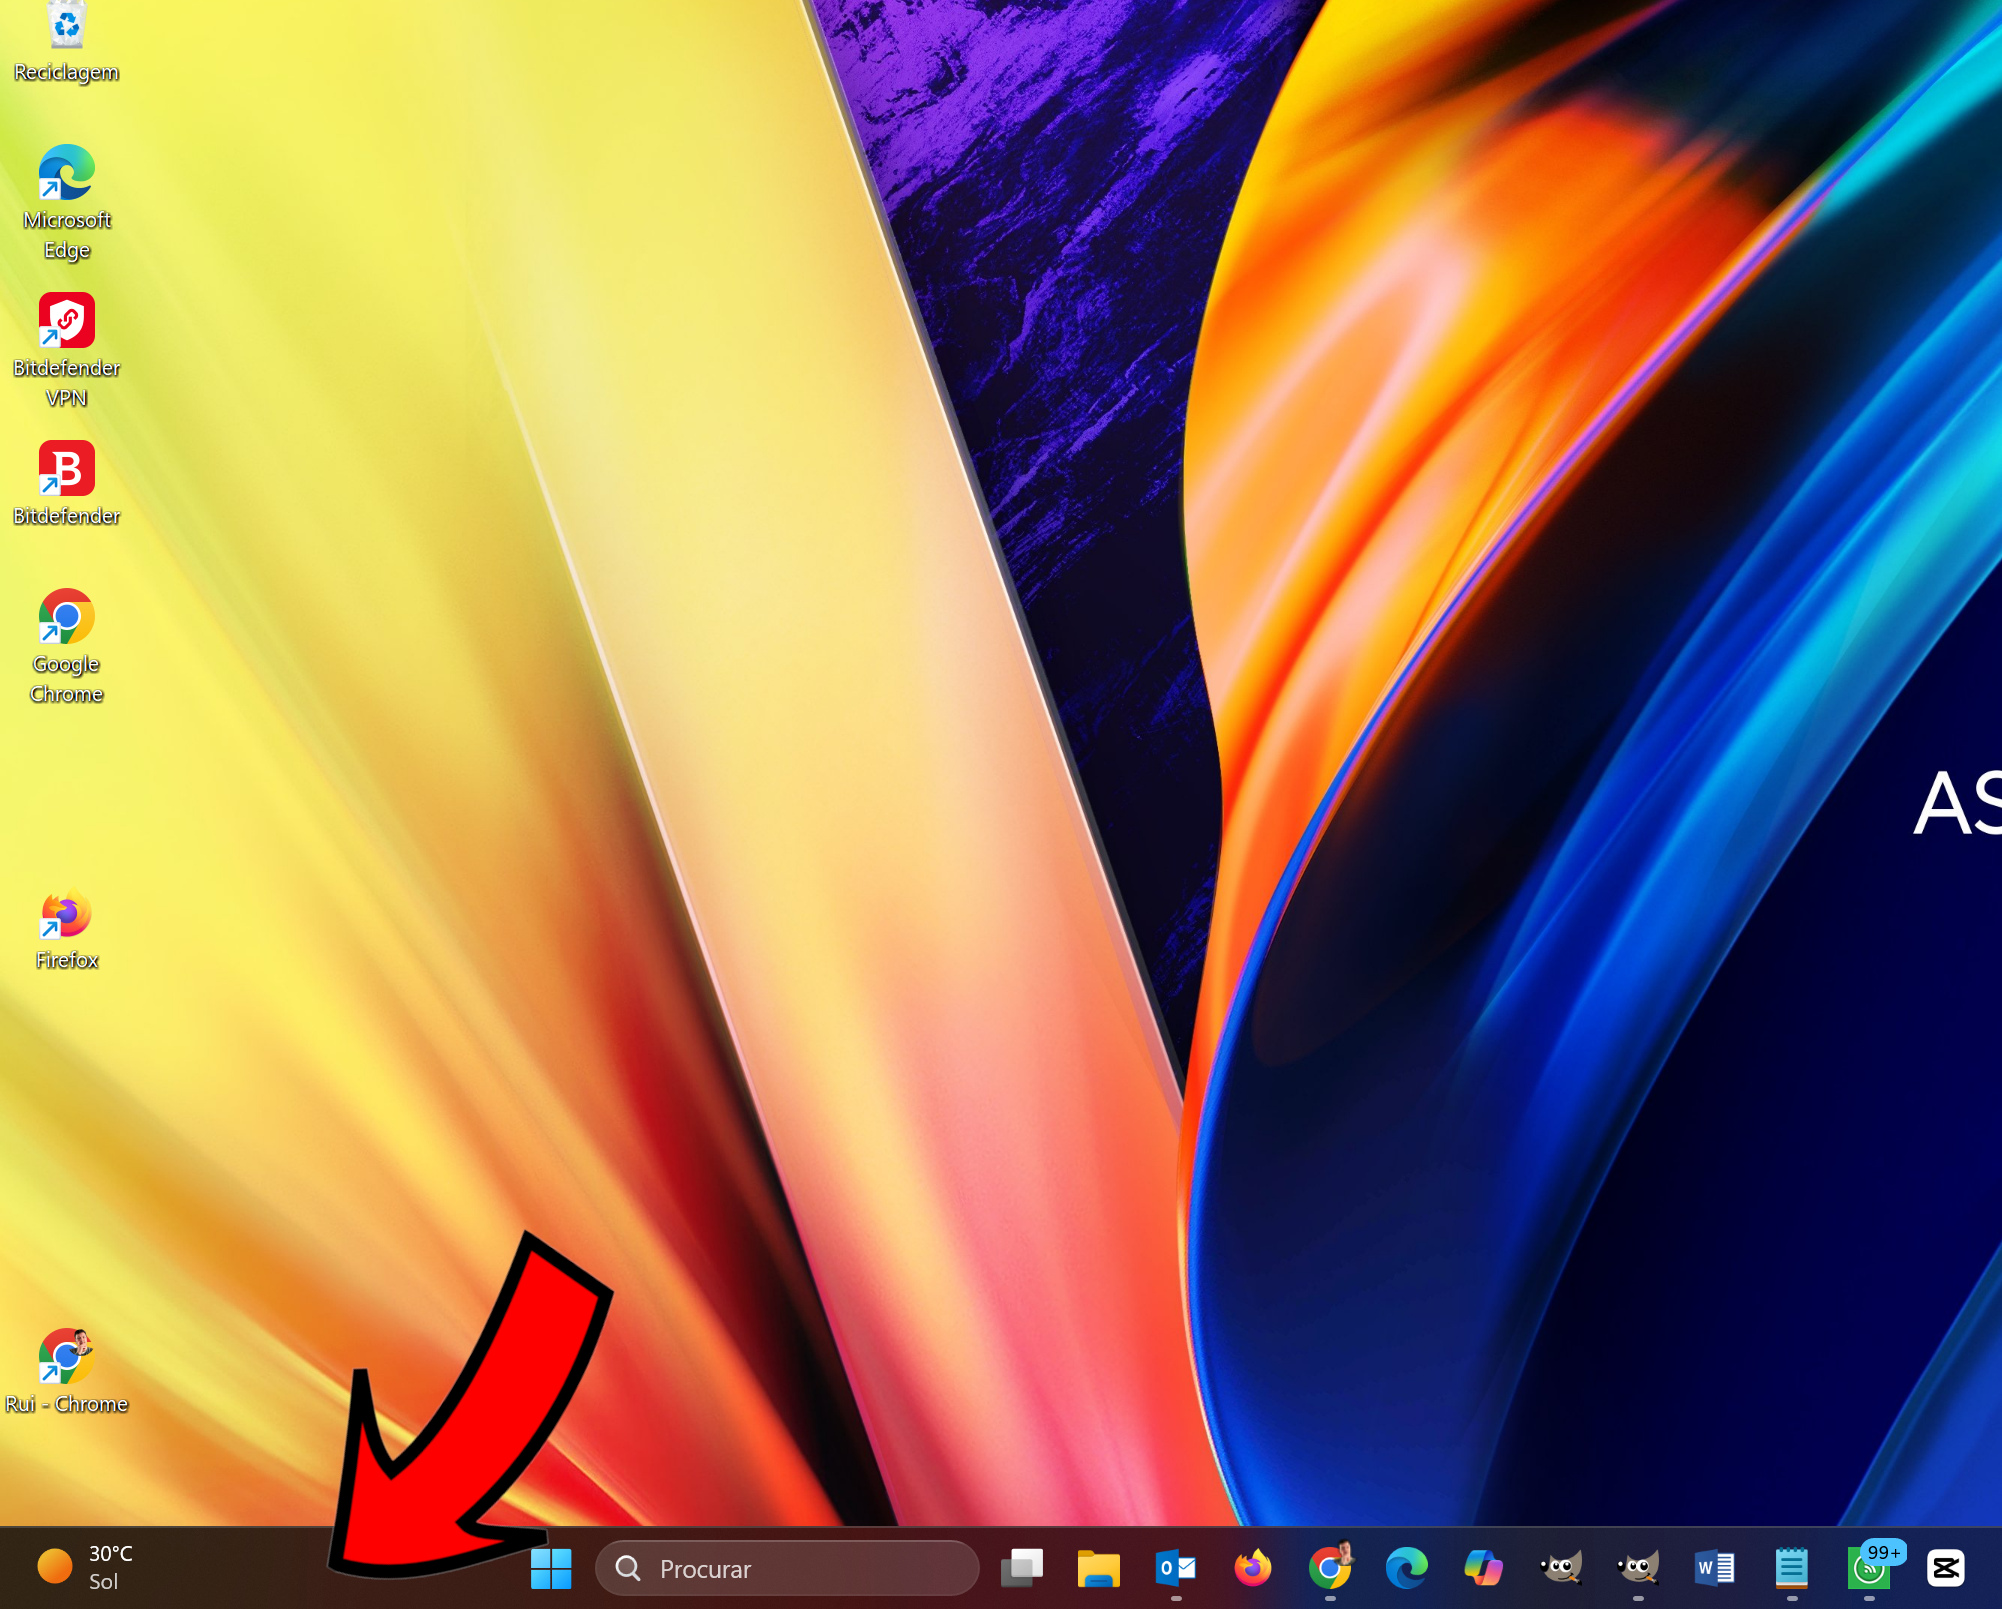The height and width of the screenshot is (1609, 2002).
Task: Select the Microsoft Edge desktop shortcut
Action: pos(66,203)
